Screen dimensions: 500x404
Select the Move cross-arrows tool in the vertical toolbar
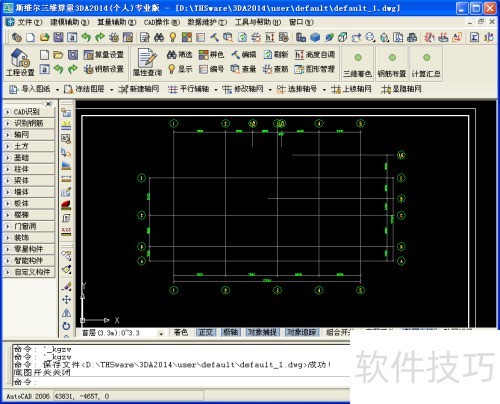pyautogui.click(x=66, y=299)
